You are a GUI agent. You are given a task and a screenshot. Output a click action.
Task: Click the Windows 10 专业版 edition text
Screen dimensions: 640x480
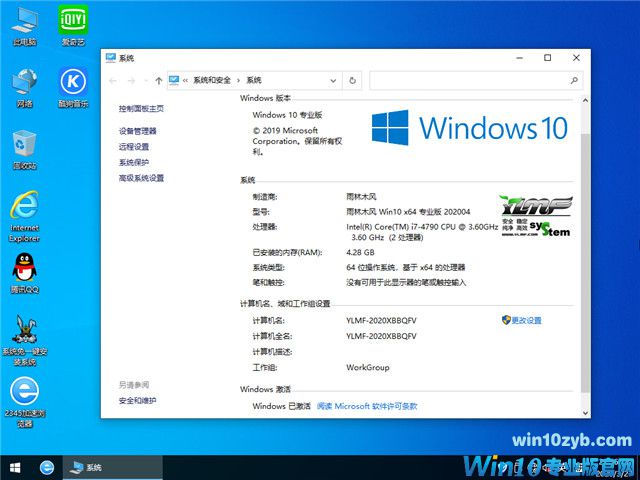pyautogui.click(x=287, y=115)
